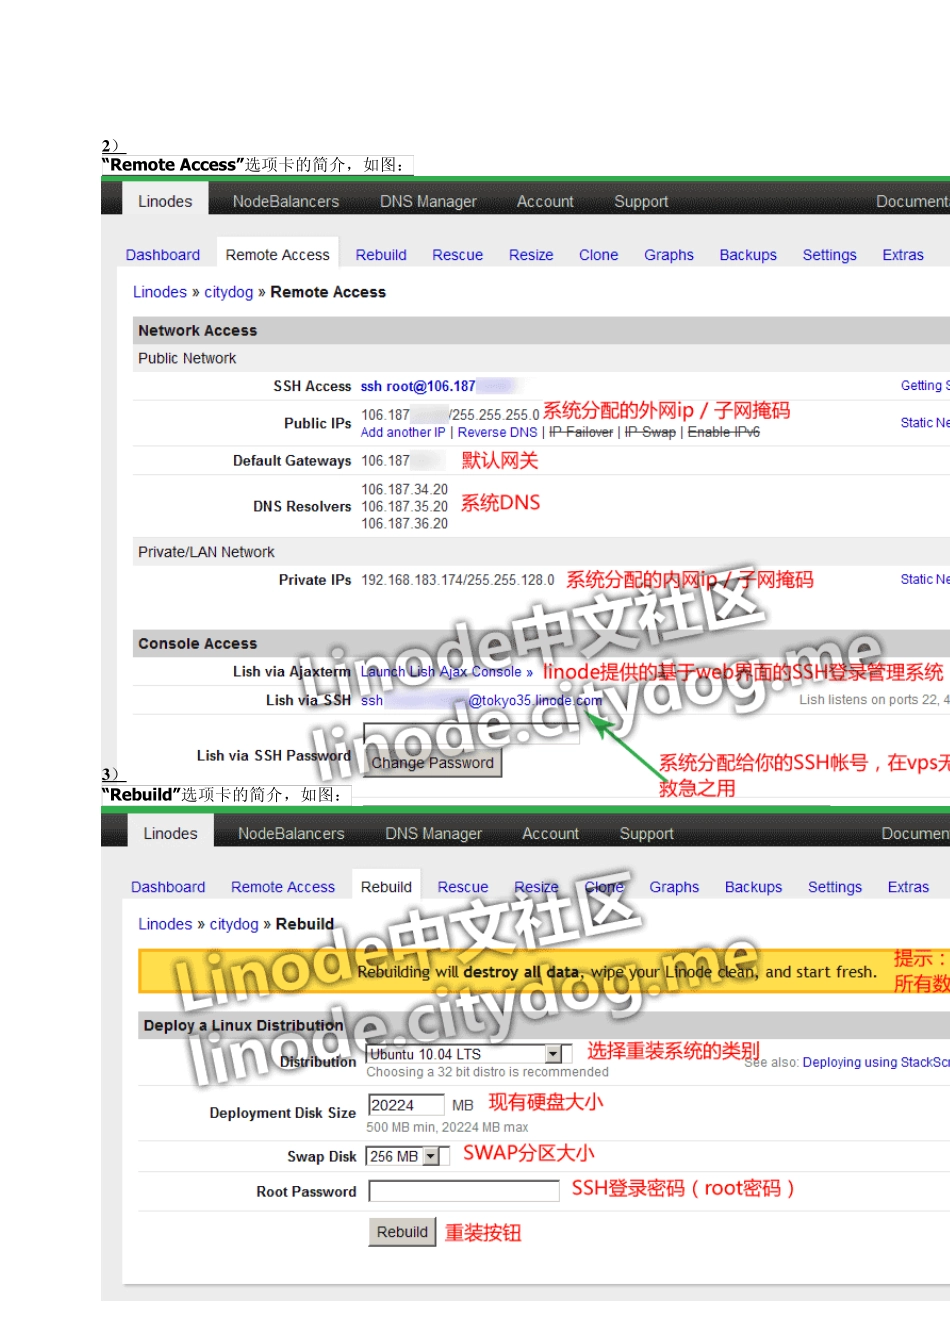This screenshot has height=1344, width=950.
Task: Switch to Resize tab on Remote Access page
Action: click(x=531, y=255)
